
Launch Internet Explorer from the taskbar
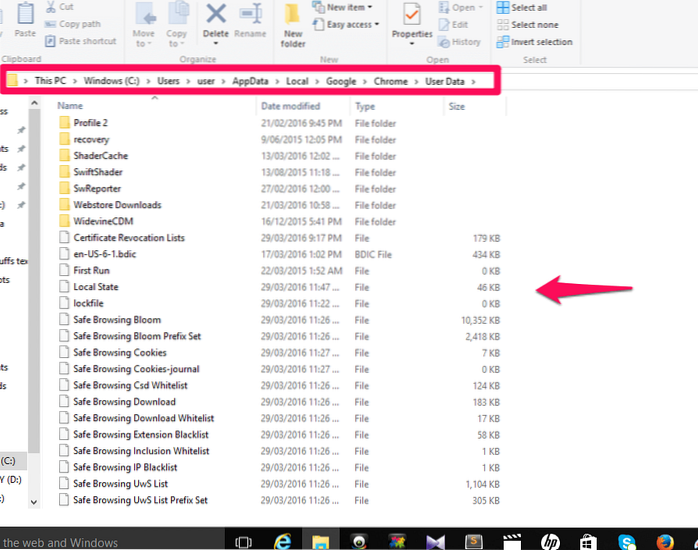coord(282,541)
